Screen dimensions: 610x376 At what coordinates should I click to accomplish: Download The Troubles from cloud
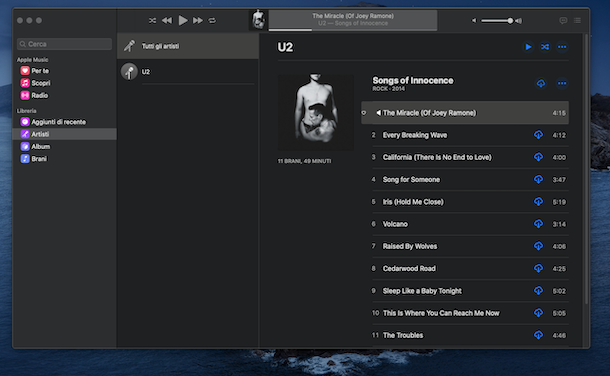(x=538, y=335)
